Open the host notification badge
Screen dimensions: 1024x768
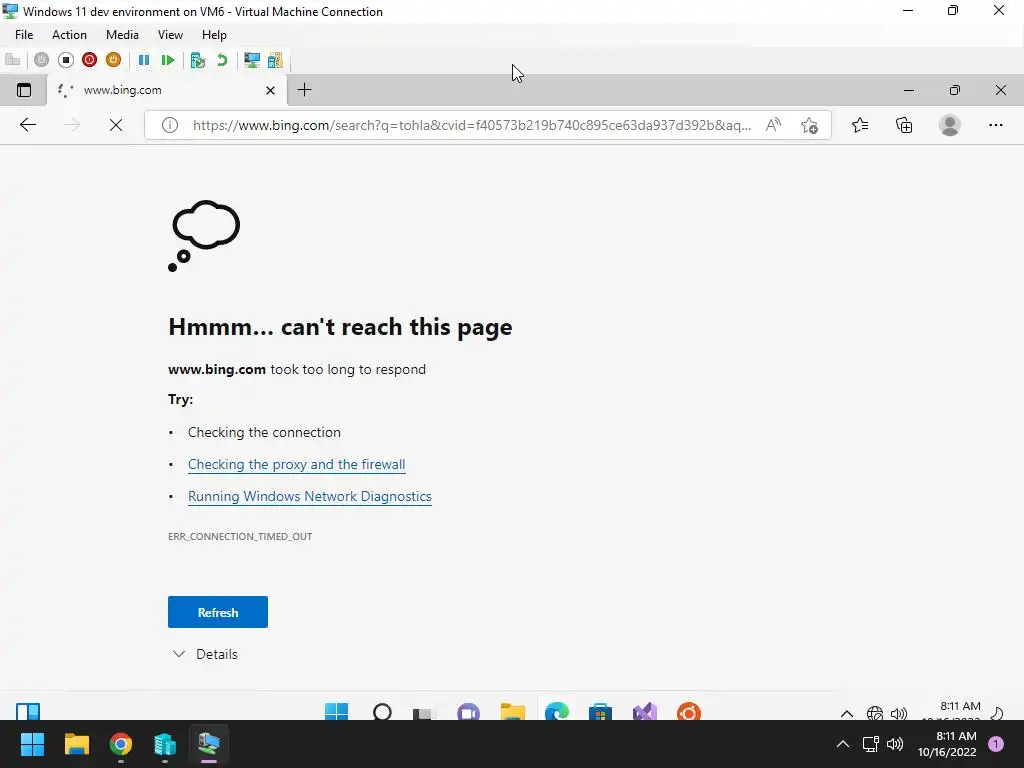click(x=995, y=744)
